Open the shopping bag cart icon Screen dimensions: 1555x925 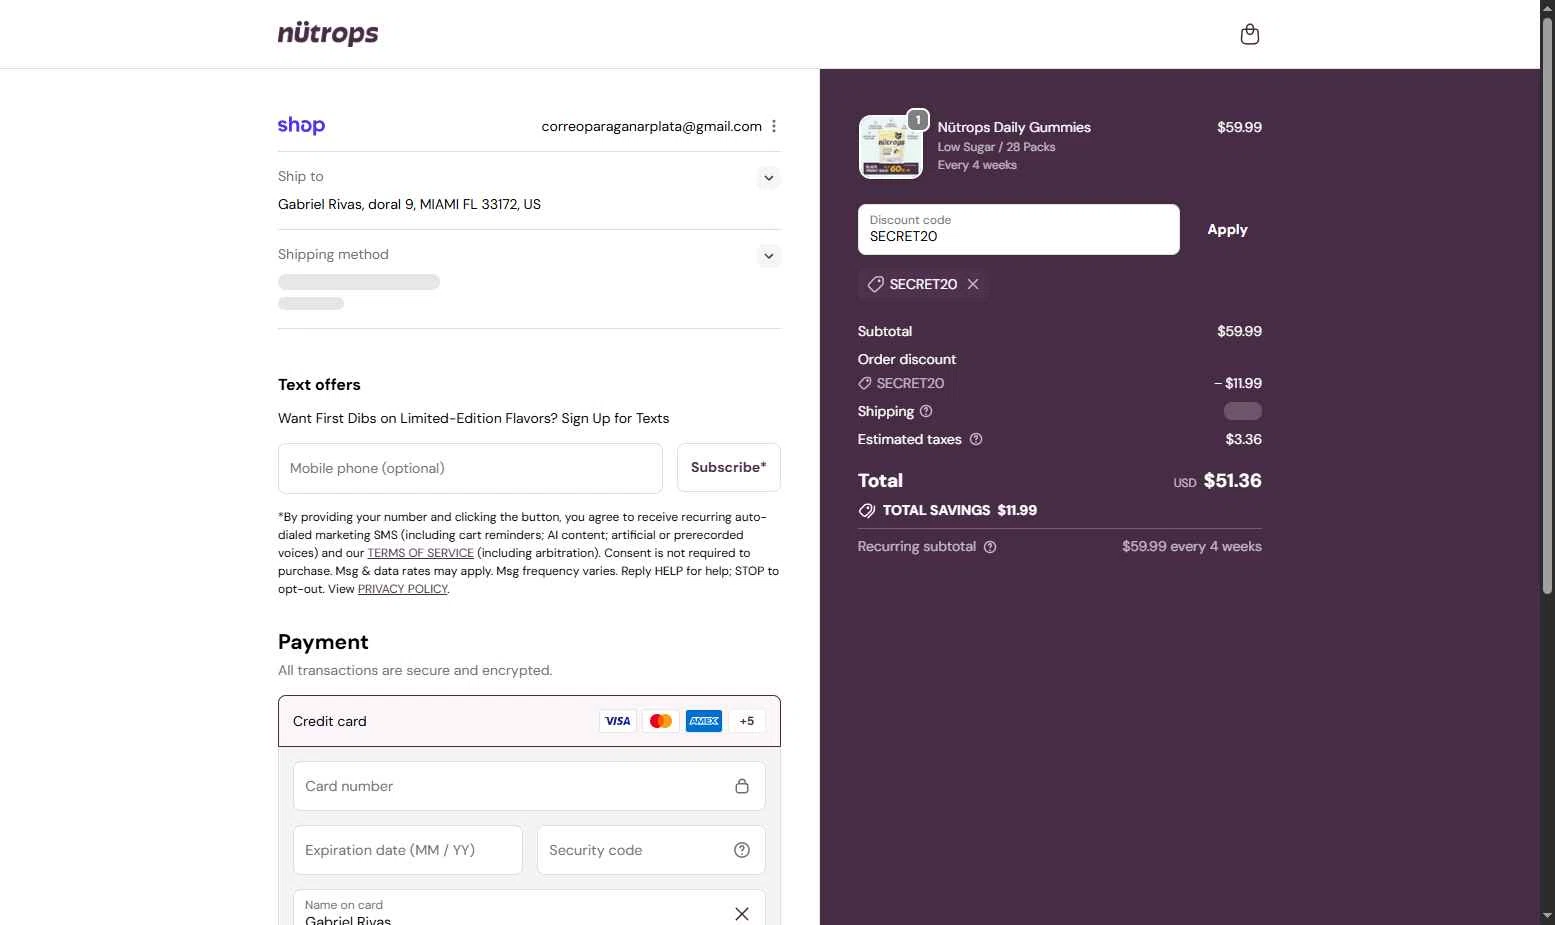[x=1249, y=34]
